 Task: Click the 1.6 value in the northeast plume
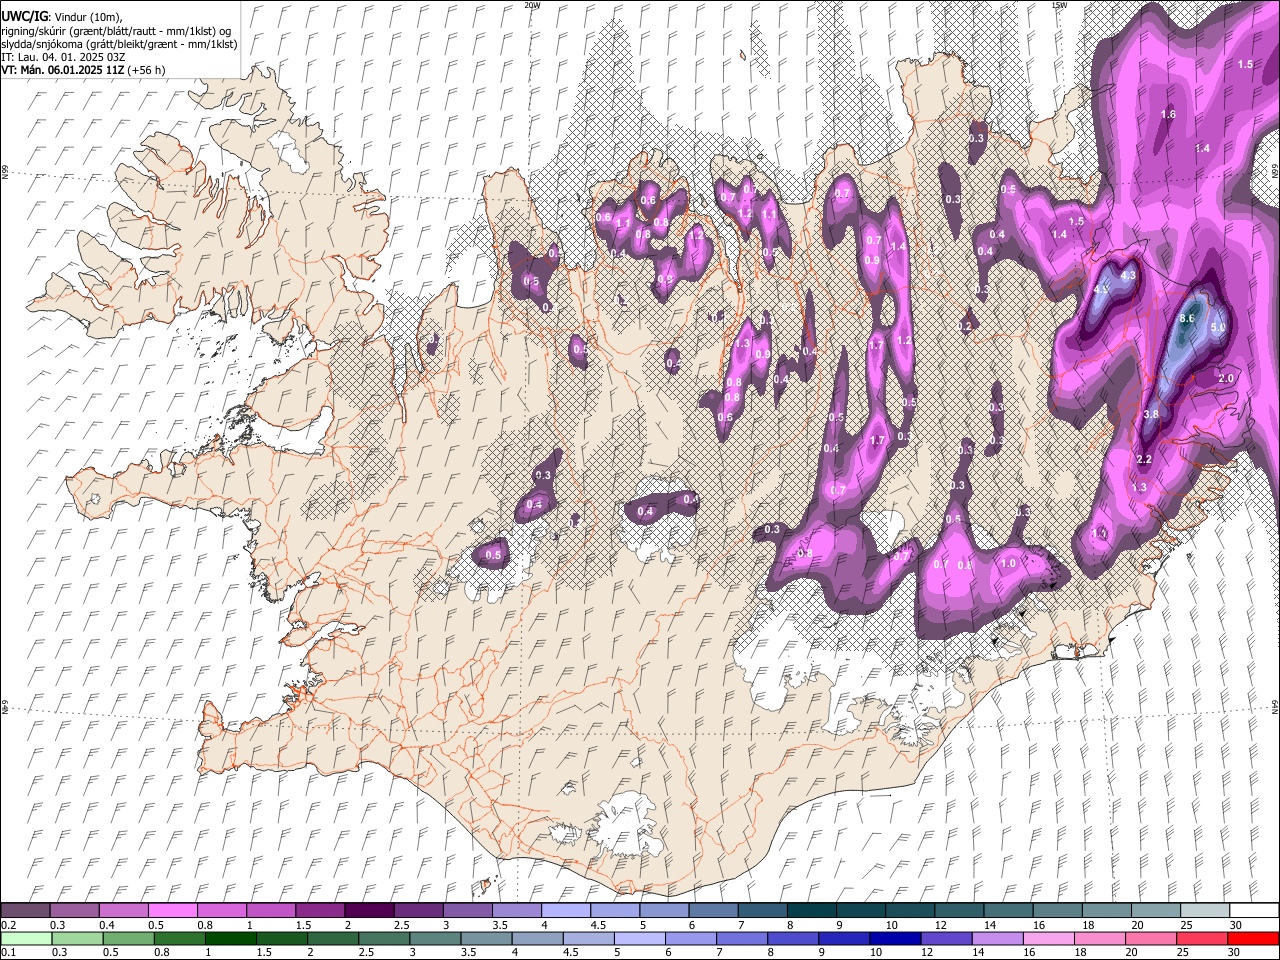click(1168, 115)
